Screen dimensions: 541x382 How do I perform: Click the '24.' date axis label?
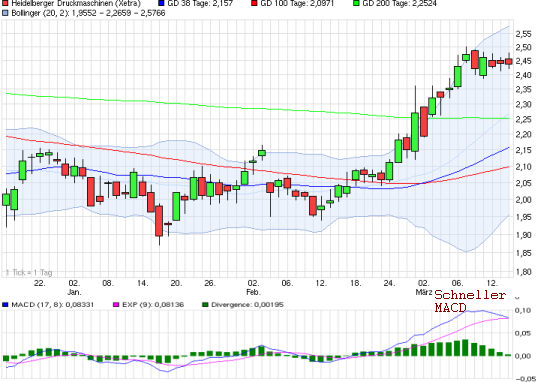click(389, 283)
